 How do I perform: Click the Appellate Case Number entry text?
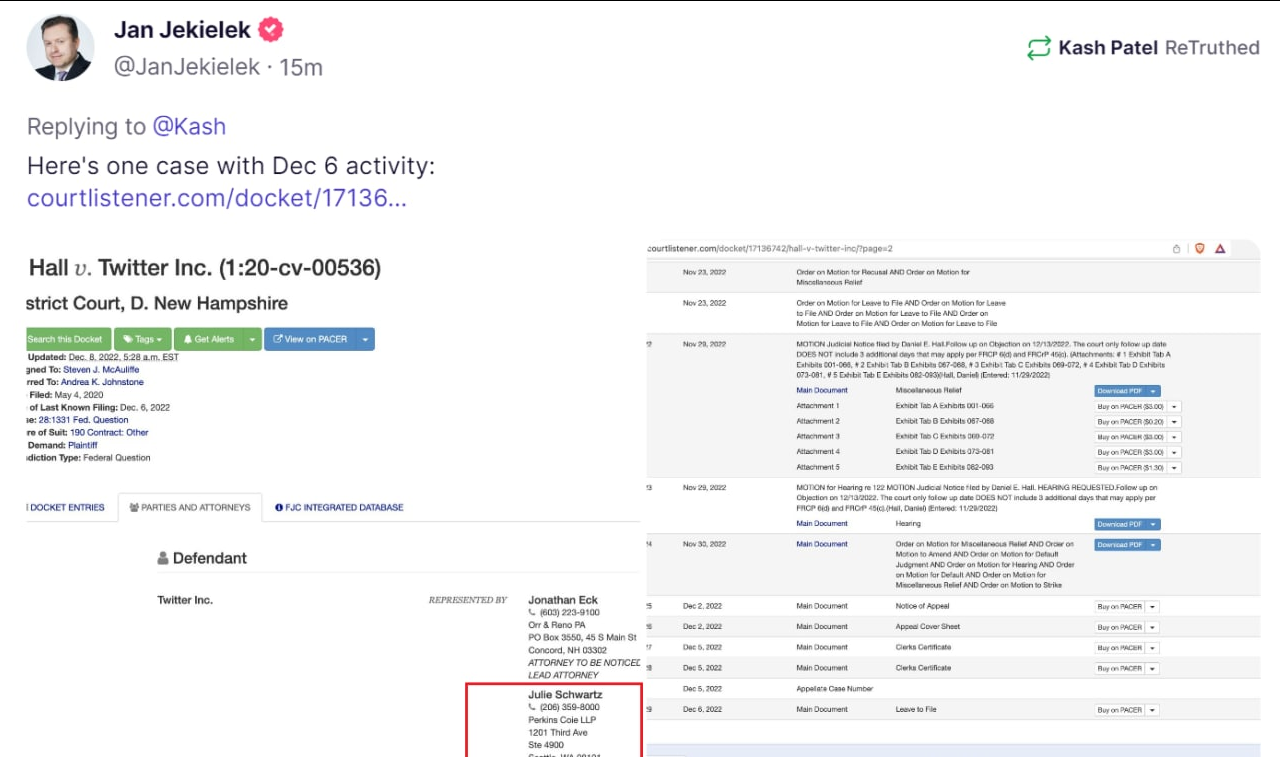tap(833, 688)
